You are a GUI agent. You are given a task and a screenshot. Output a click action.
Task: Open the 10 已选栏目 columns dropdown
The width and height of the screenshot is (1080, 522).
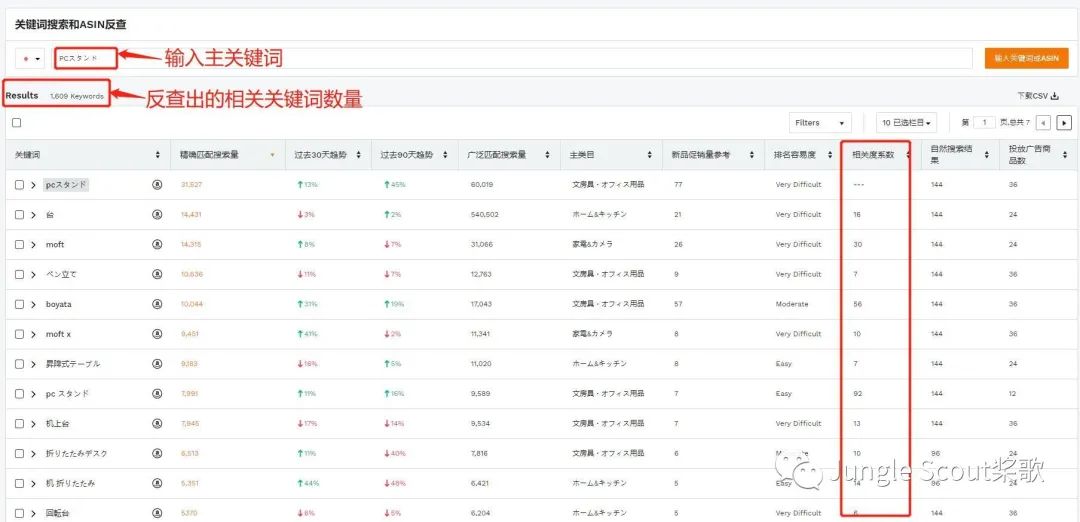click(906, 123)
